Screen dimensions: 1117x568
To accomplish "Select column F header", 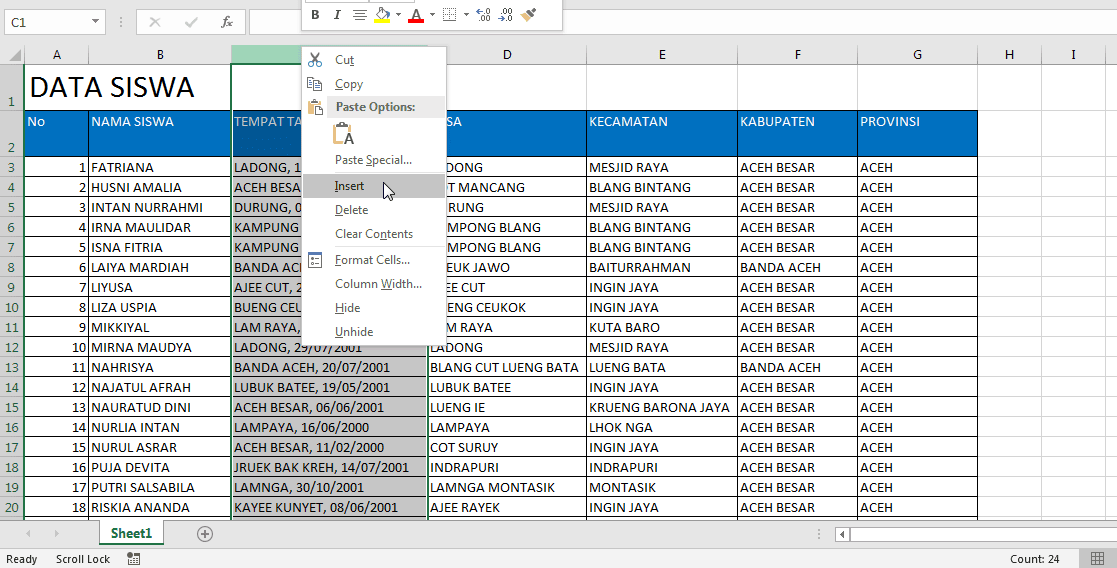I will click(x=797, y=55).
